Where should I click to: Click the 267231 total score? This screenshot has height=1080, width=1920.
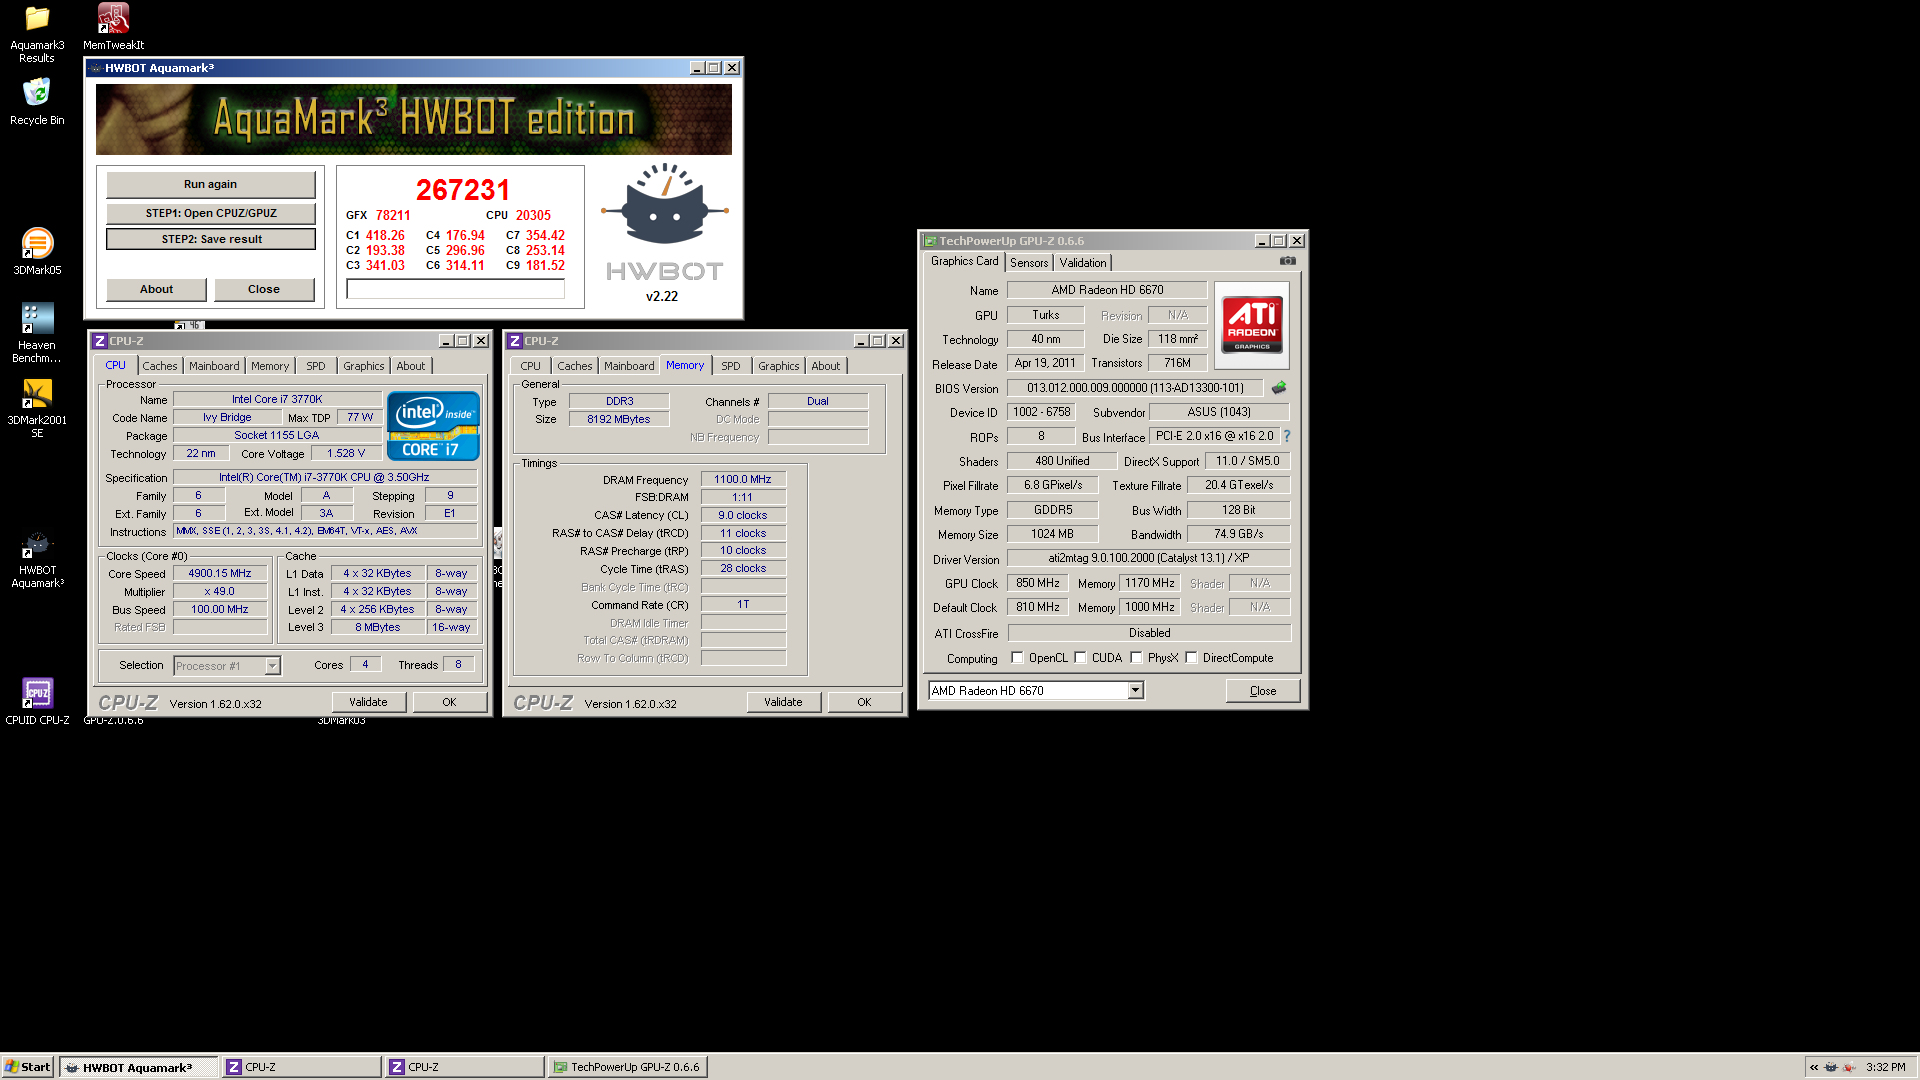pos(463,190)
